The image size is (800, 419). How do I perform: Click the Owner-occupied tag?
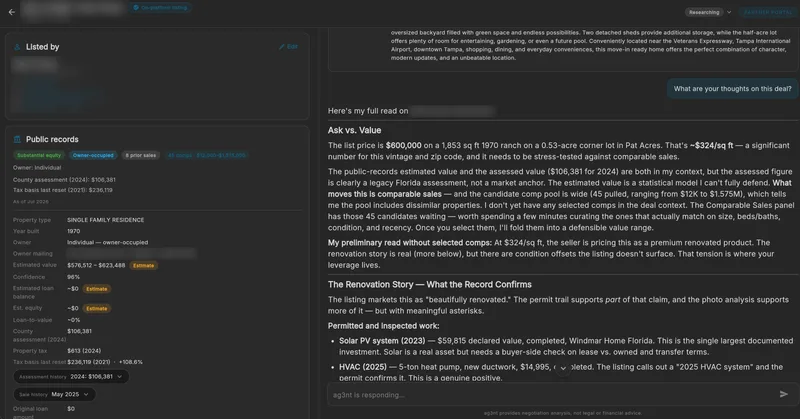[93, 155]
